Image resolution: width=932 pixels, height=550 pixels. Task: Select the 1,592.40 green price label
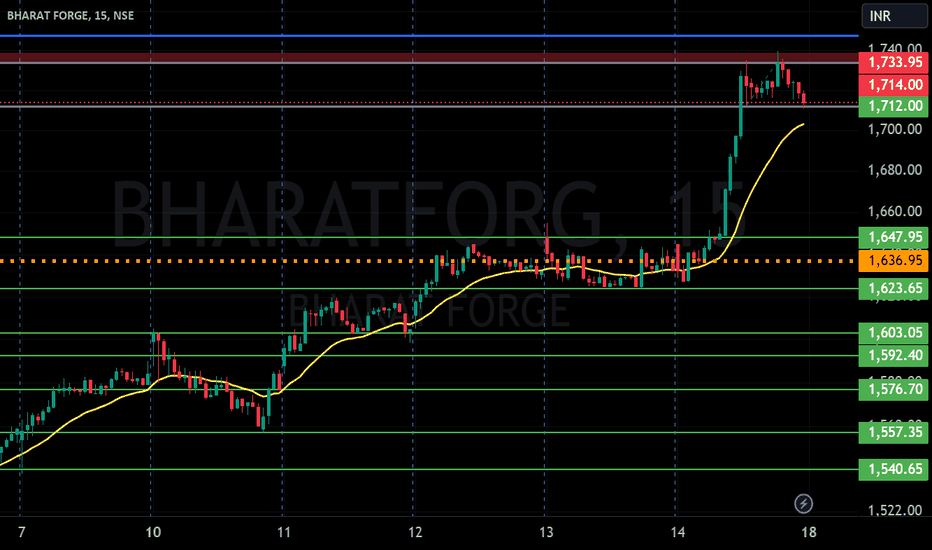click(x=893, y=355)
